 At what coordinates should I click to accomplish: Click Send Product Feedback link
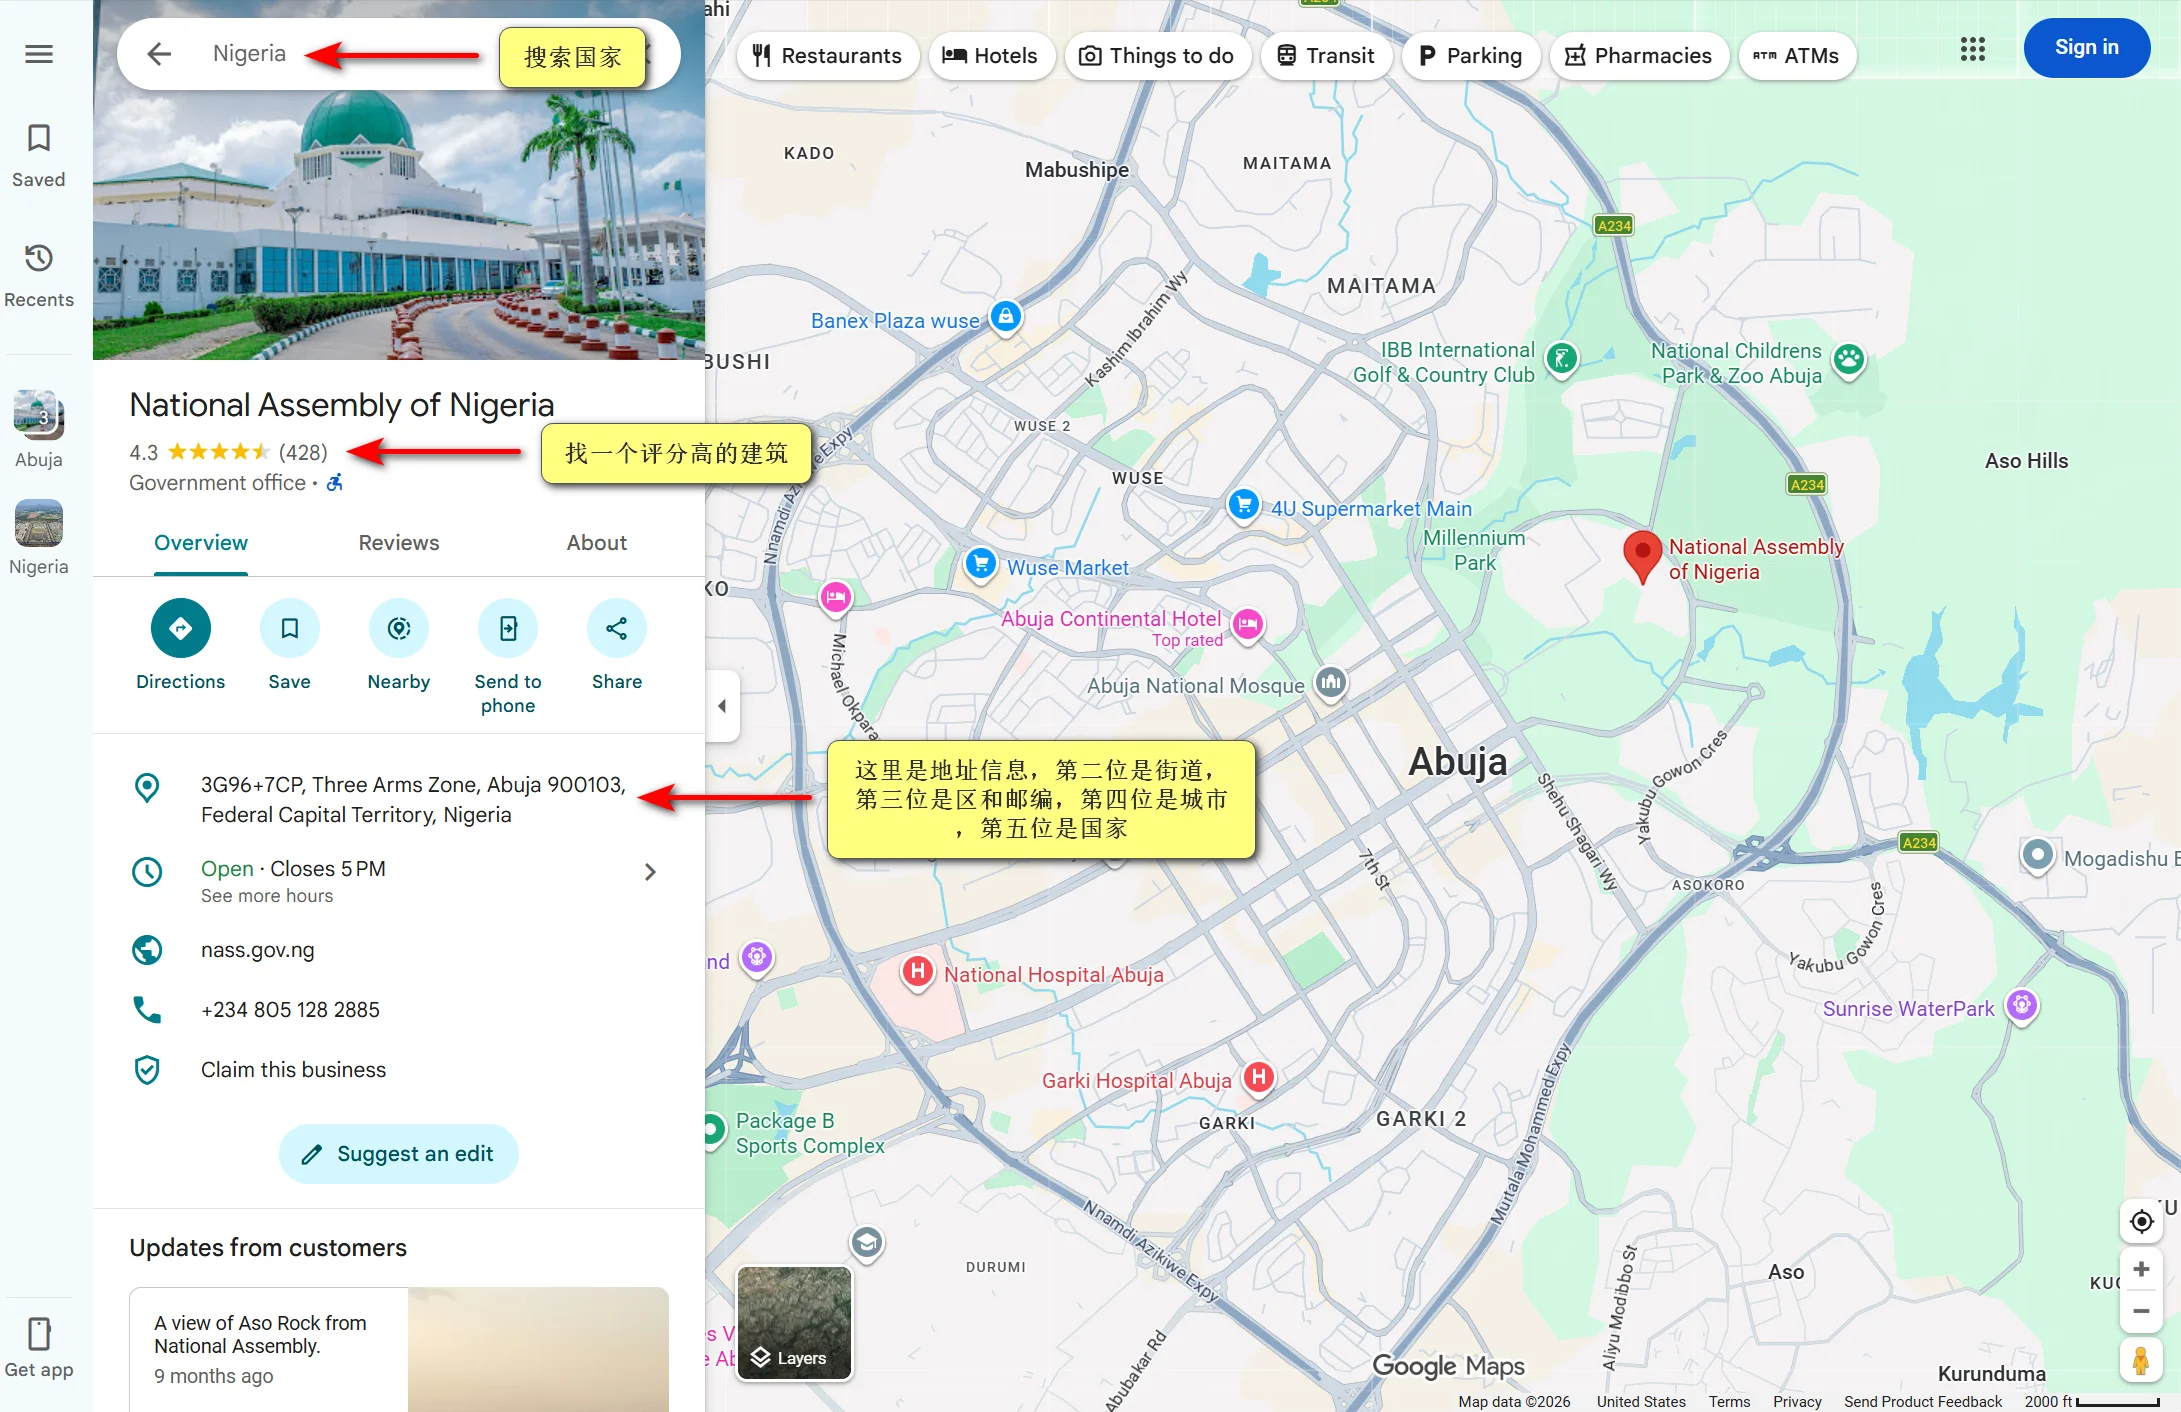click(x=1923, y=1401)
